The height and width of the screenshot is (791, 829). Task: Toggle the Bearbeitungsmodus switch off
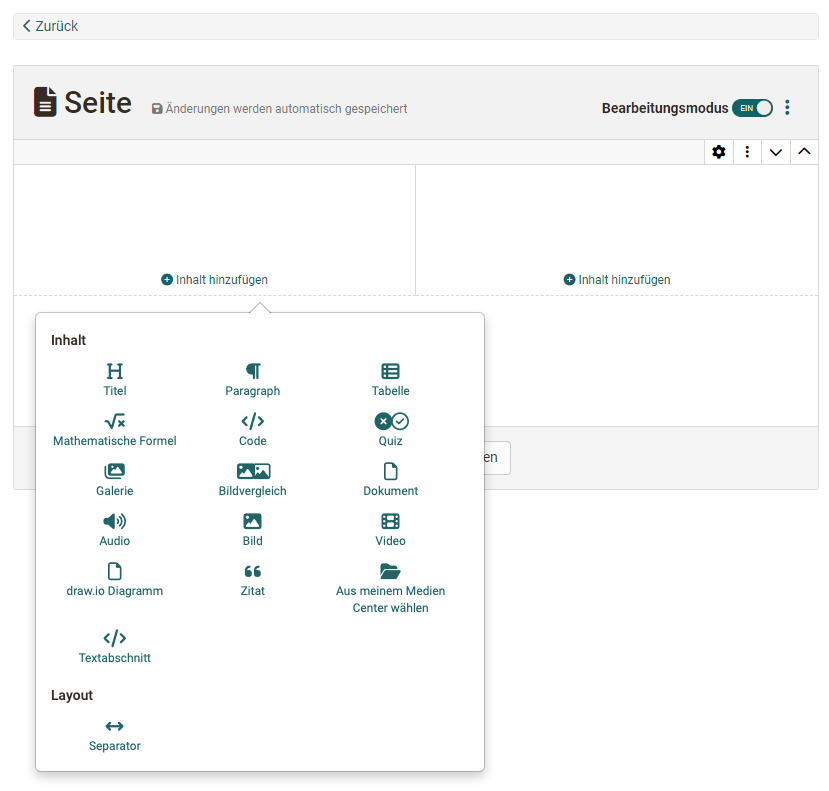(752, 108)
